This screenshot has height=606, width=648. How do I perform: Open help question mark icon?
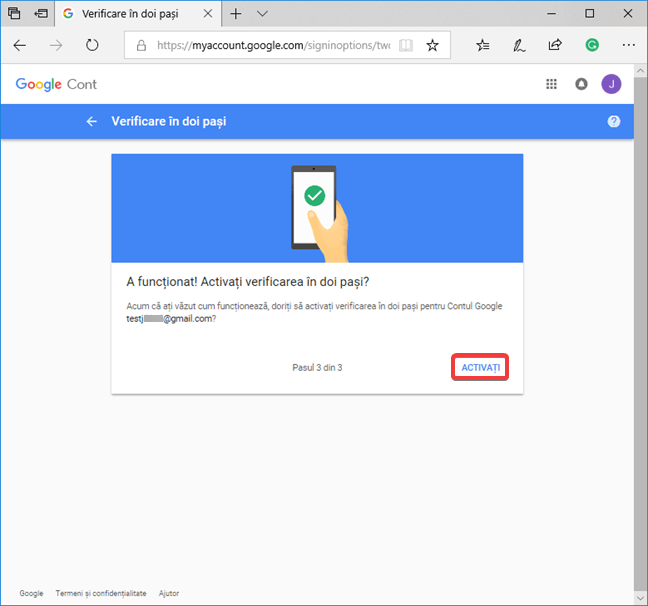click(614, 122)
